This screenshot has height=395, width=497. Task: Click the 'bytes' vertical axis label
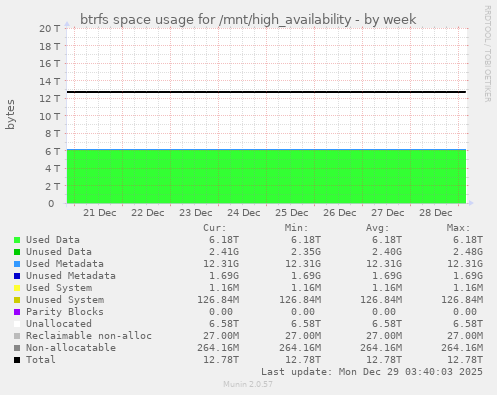tap(10, 114)
